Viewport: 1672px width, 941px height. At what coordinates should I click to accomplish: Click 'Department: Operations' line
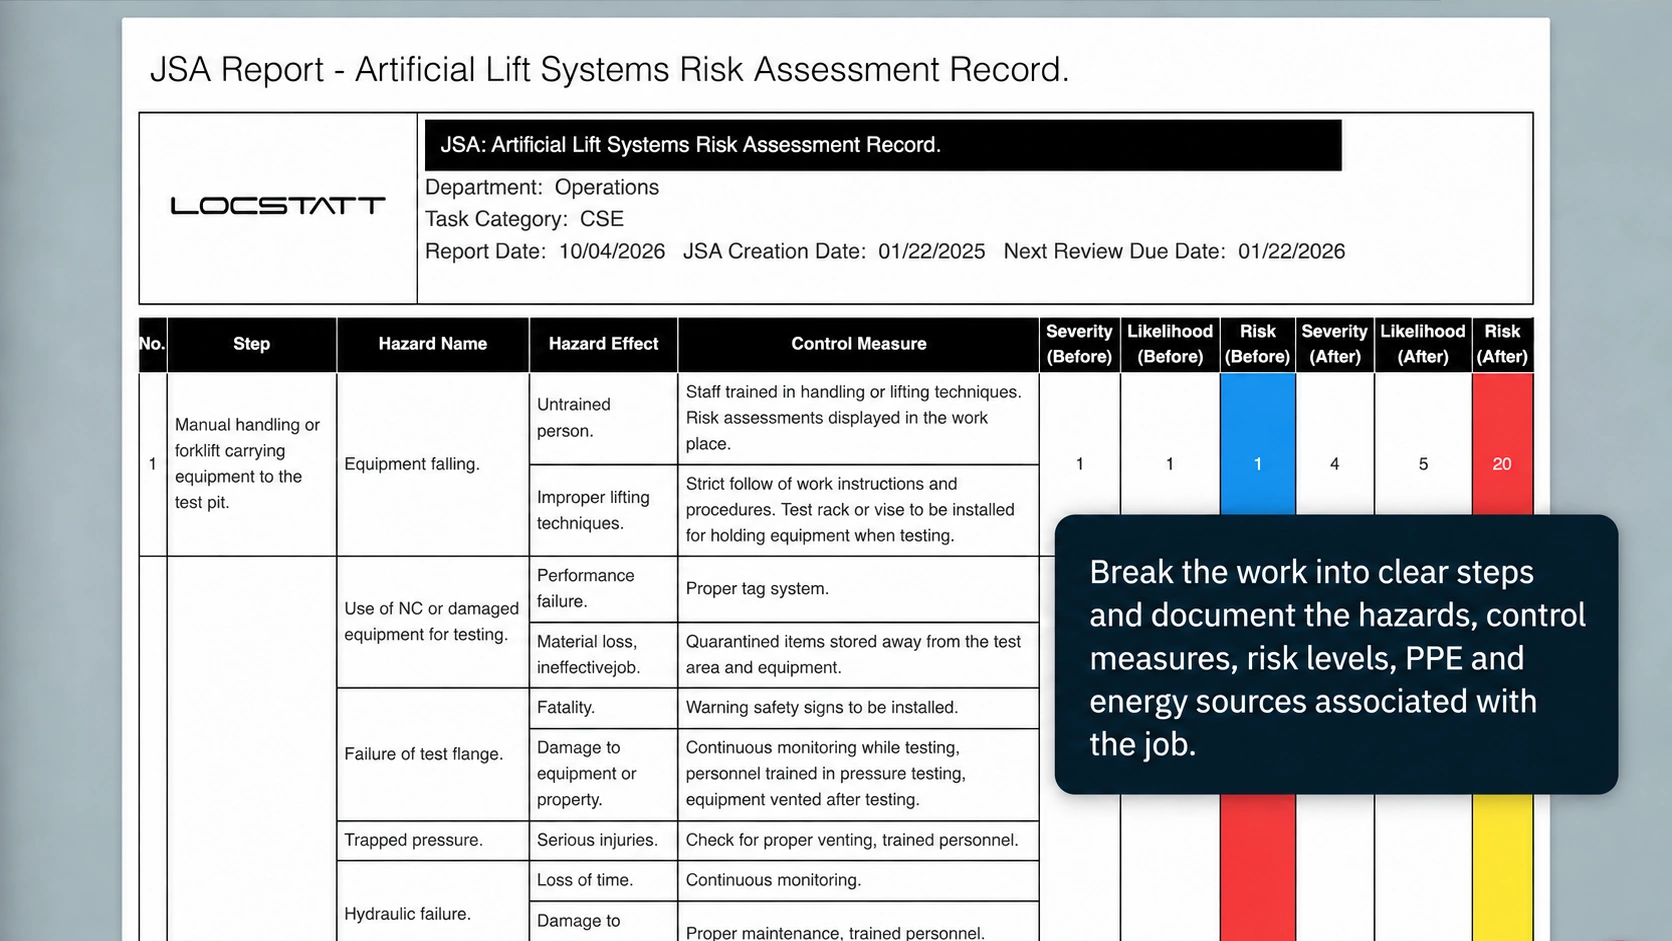point(542,187)
